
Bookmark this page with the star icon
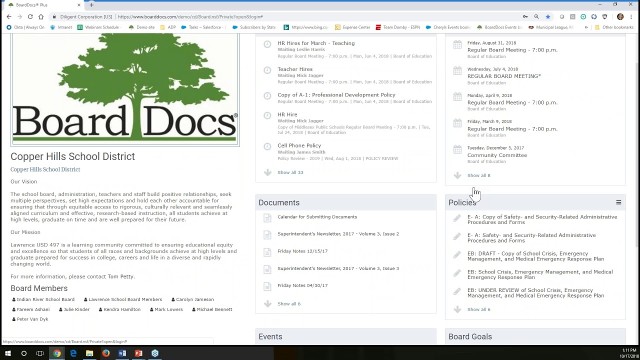pos(548,17)
